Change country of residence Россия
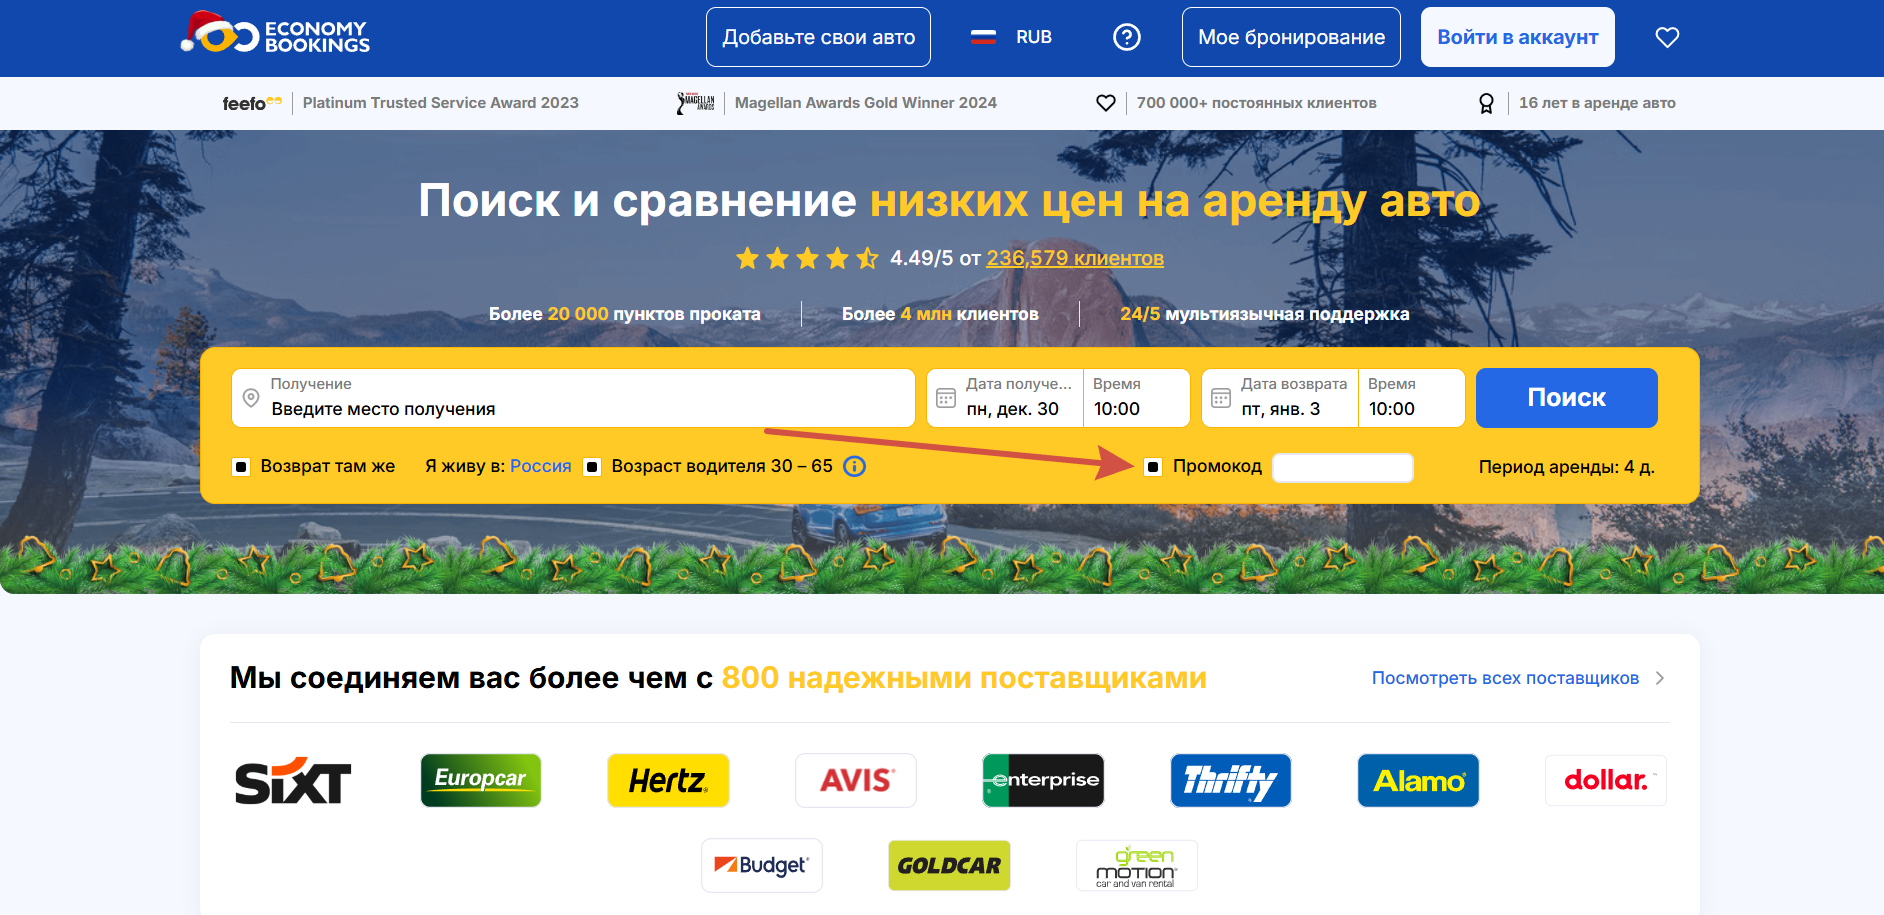Image resolution: width=1884 pixels, height=915 pixels. [540, 466]
